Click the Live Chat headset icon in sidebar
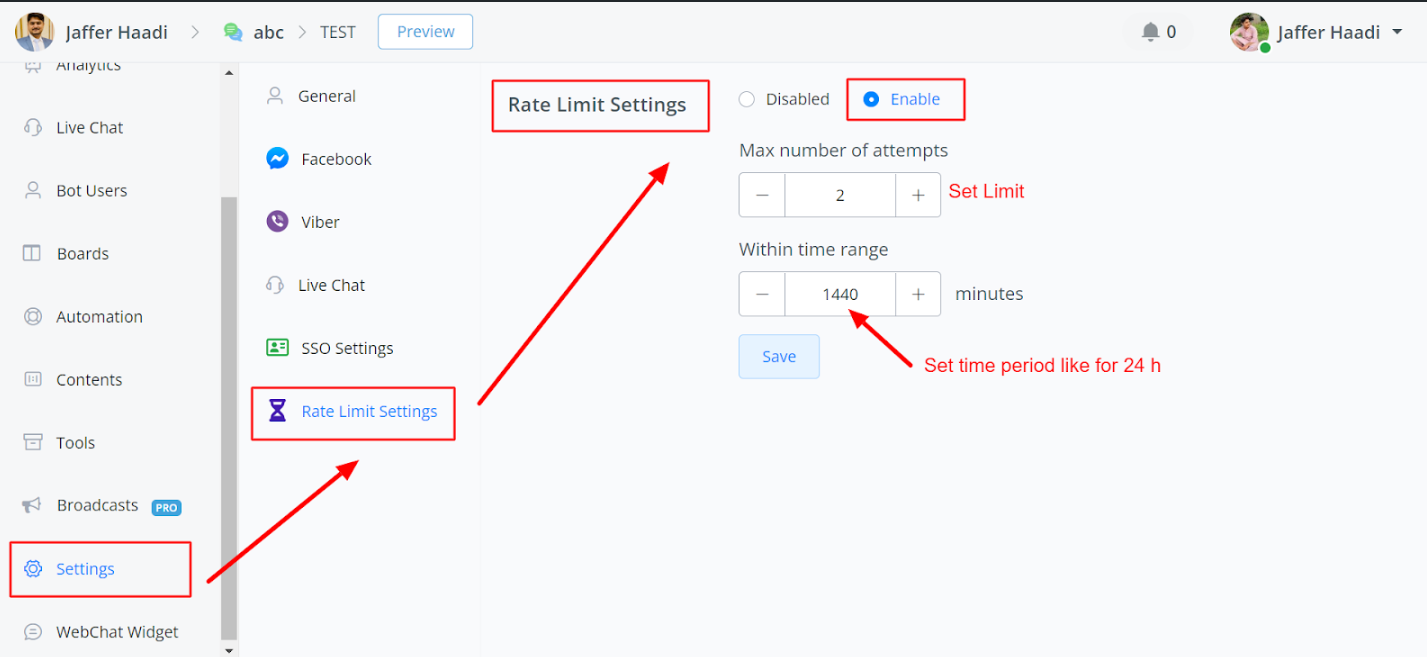The width and height of the screenshot is (1427, 657). tap(33, 128)
